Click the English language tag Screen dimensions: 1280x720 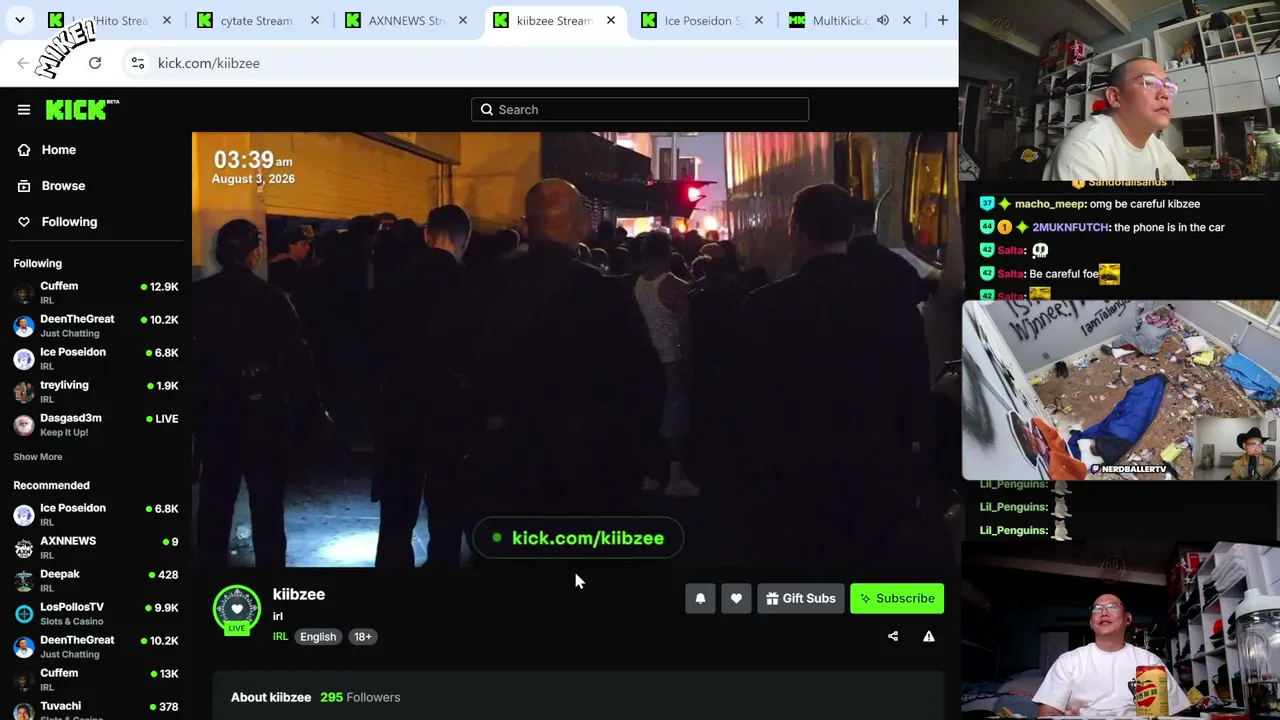[x=318, y=637]
